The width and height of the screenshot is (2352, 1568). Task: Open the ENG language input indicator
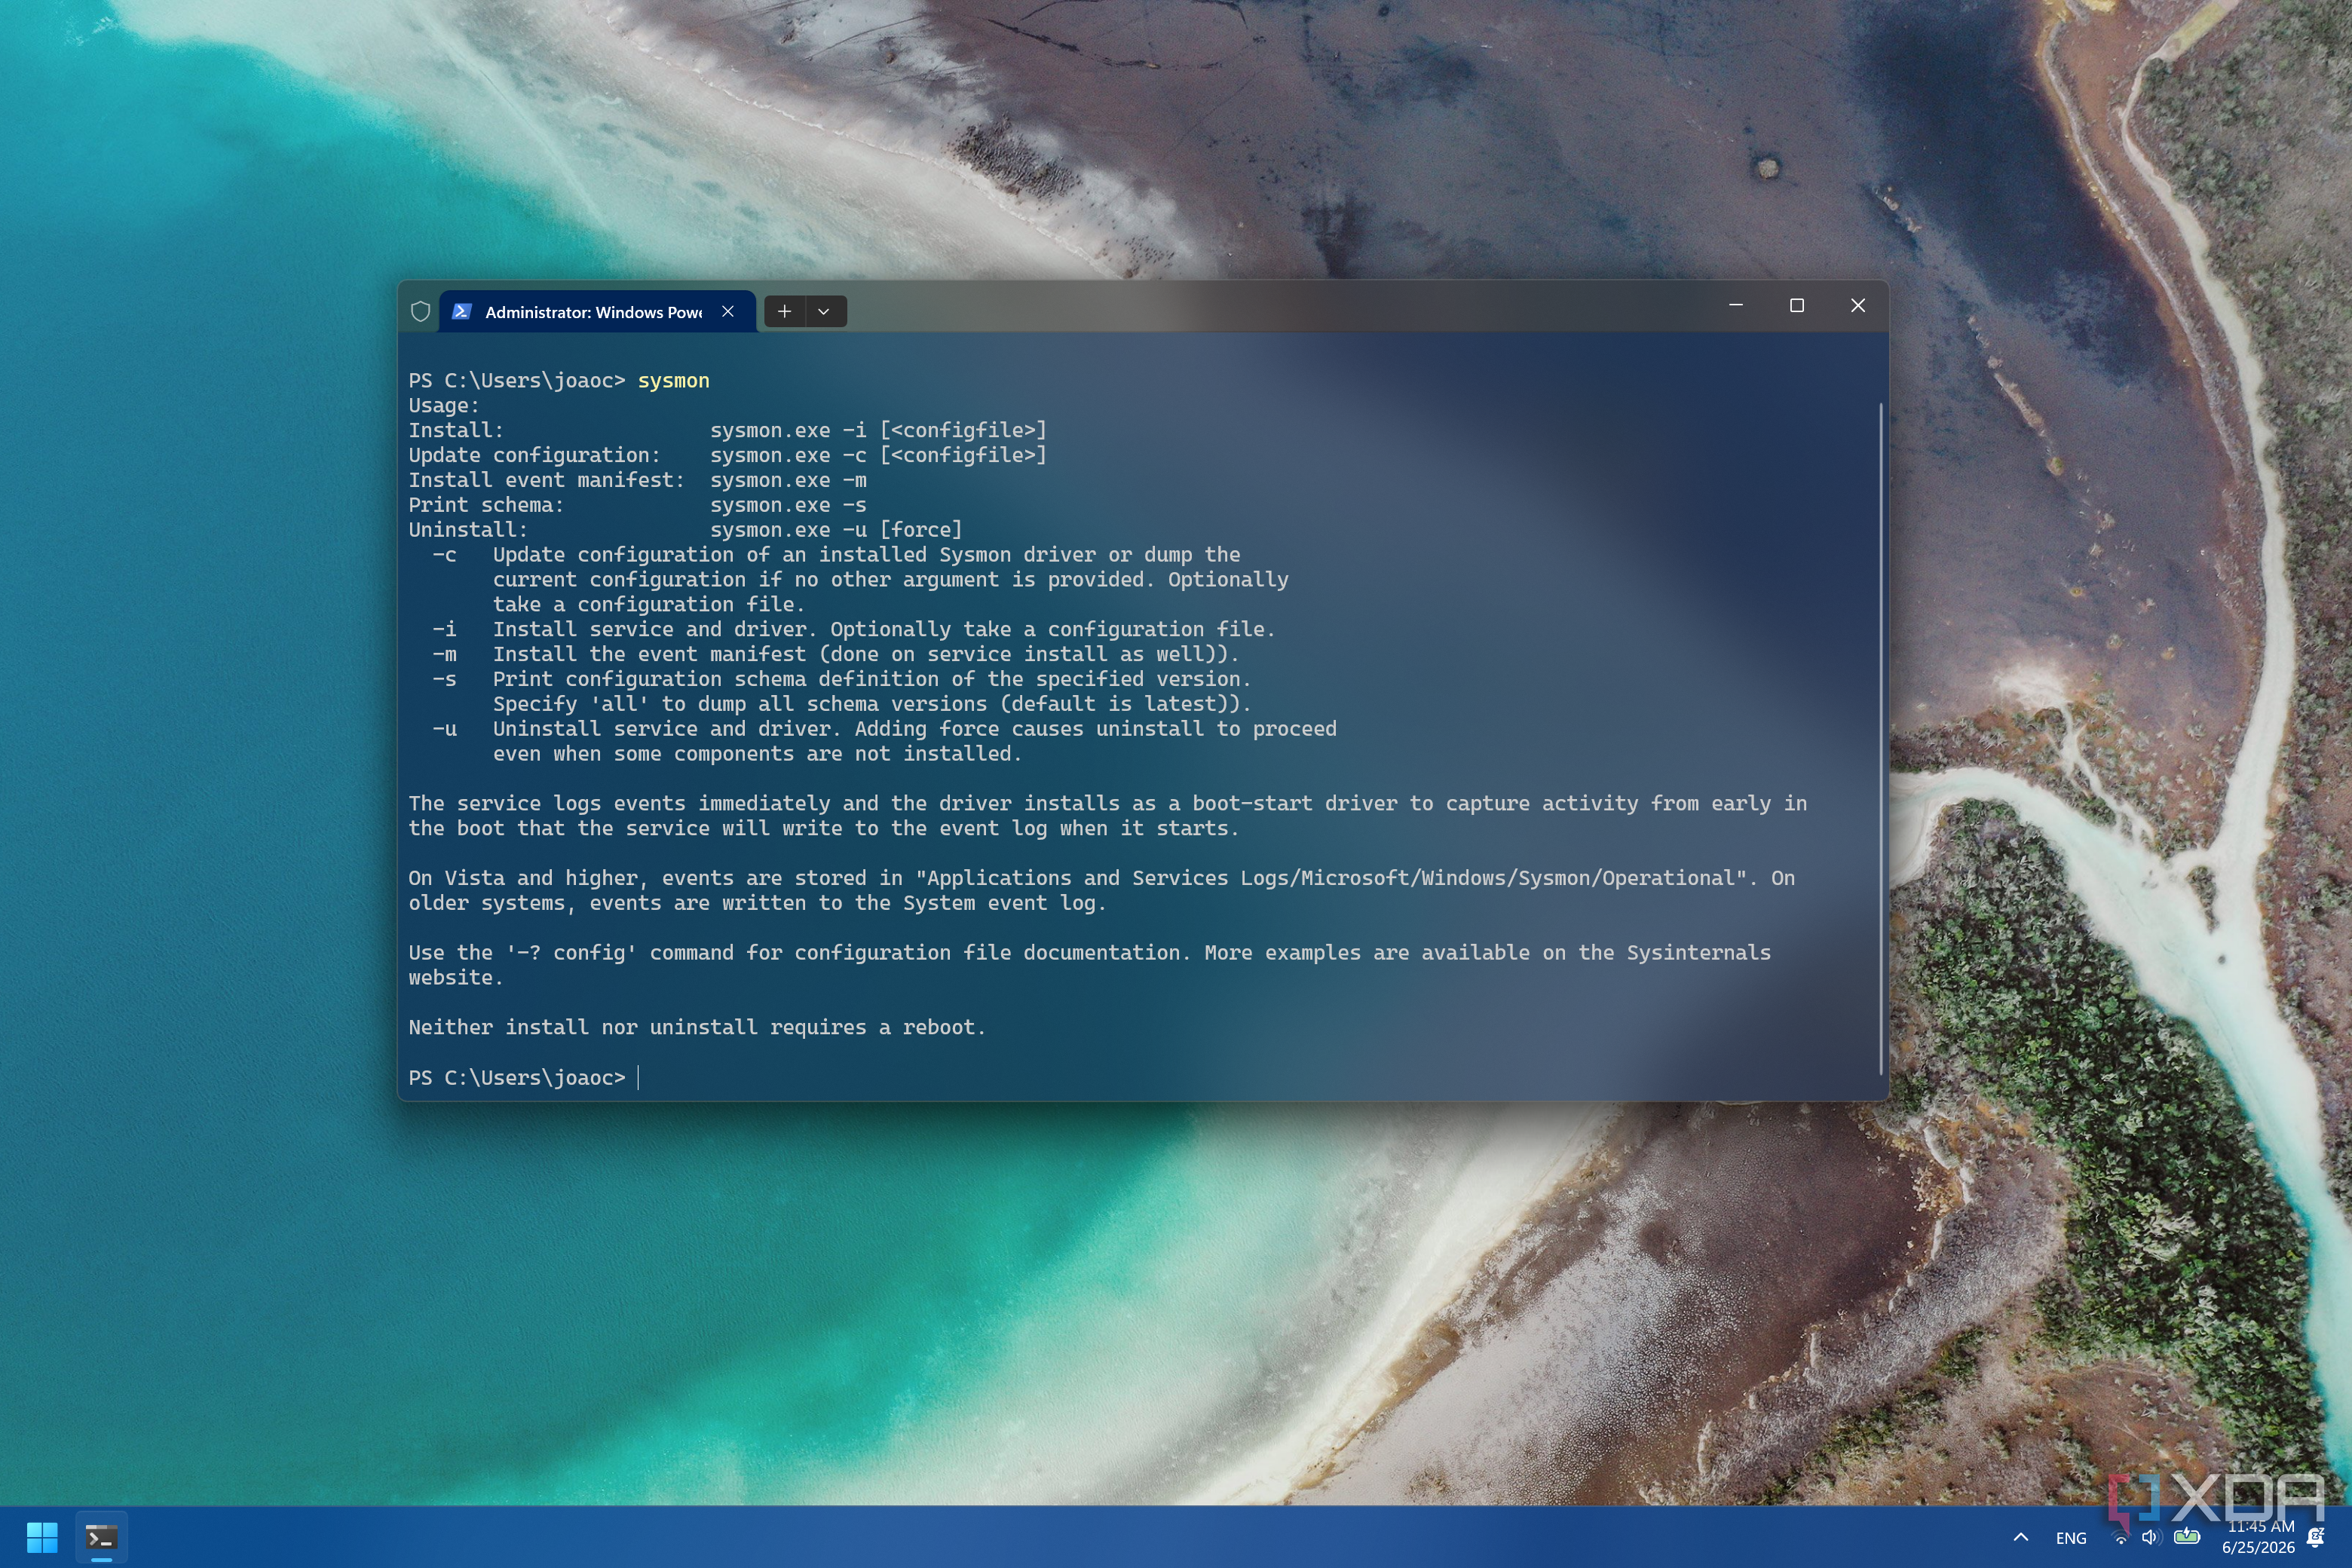(2071, 1538)
